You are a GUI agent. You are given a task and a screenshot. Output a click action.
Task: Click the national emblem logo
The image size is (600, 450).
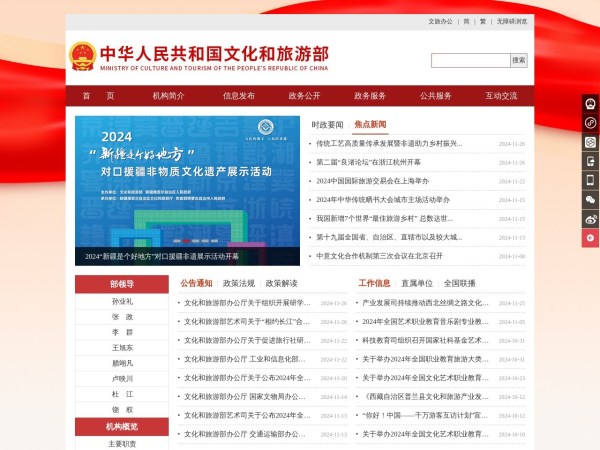[82, 55]
